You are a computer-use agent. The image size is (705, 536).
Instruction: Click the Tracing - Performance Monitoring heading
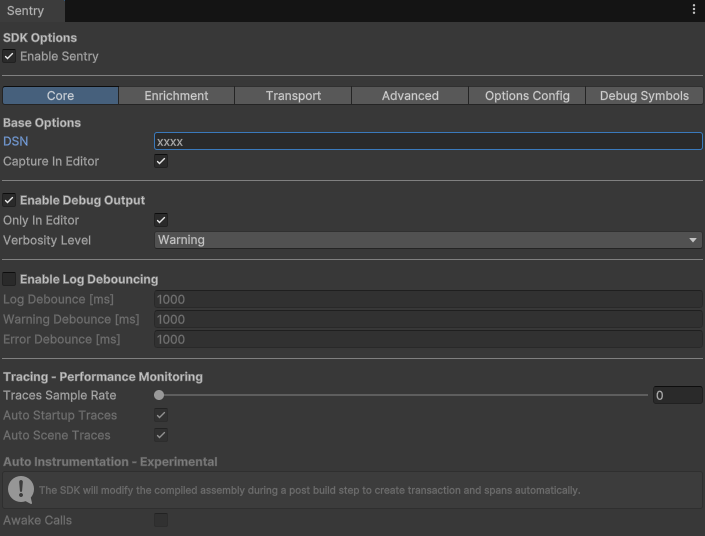[103, 376]
